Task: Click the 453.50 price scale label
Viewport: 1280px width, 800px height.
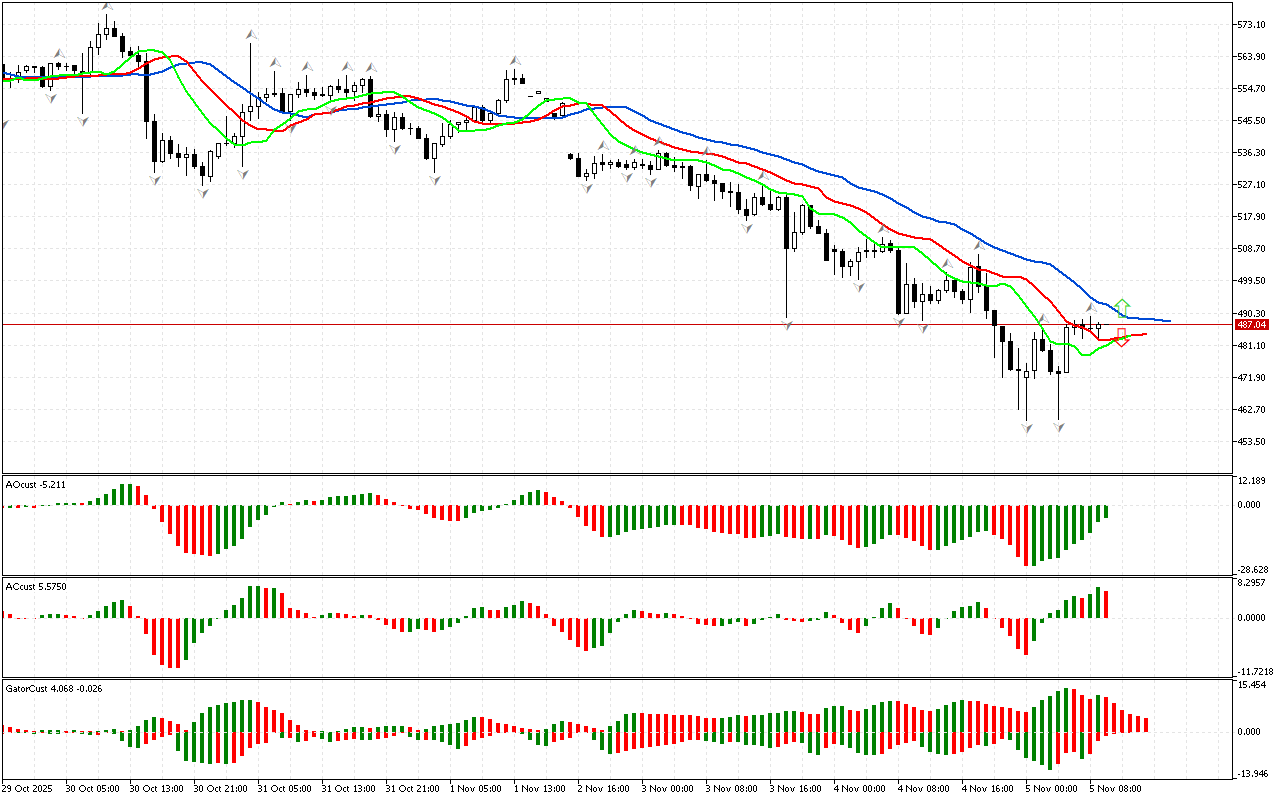Action: click(1251, 441)
